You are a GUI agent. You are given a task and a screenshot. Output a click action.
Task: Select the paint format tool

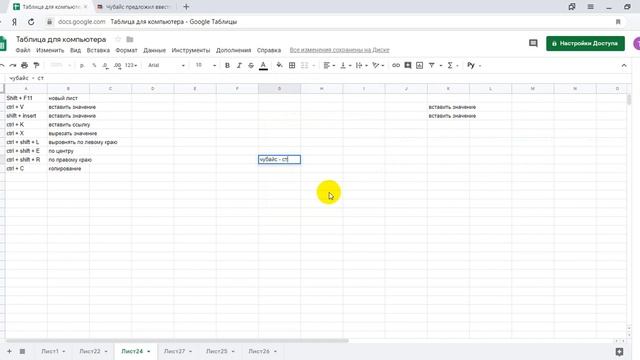tap(36, 65)
